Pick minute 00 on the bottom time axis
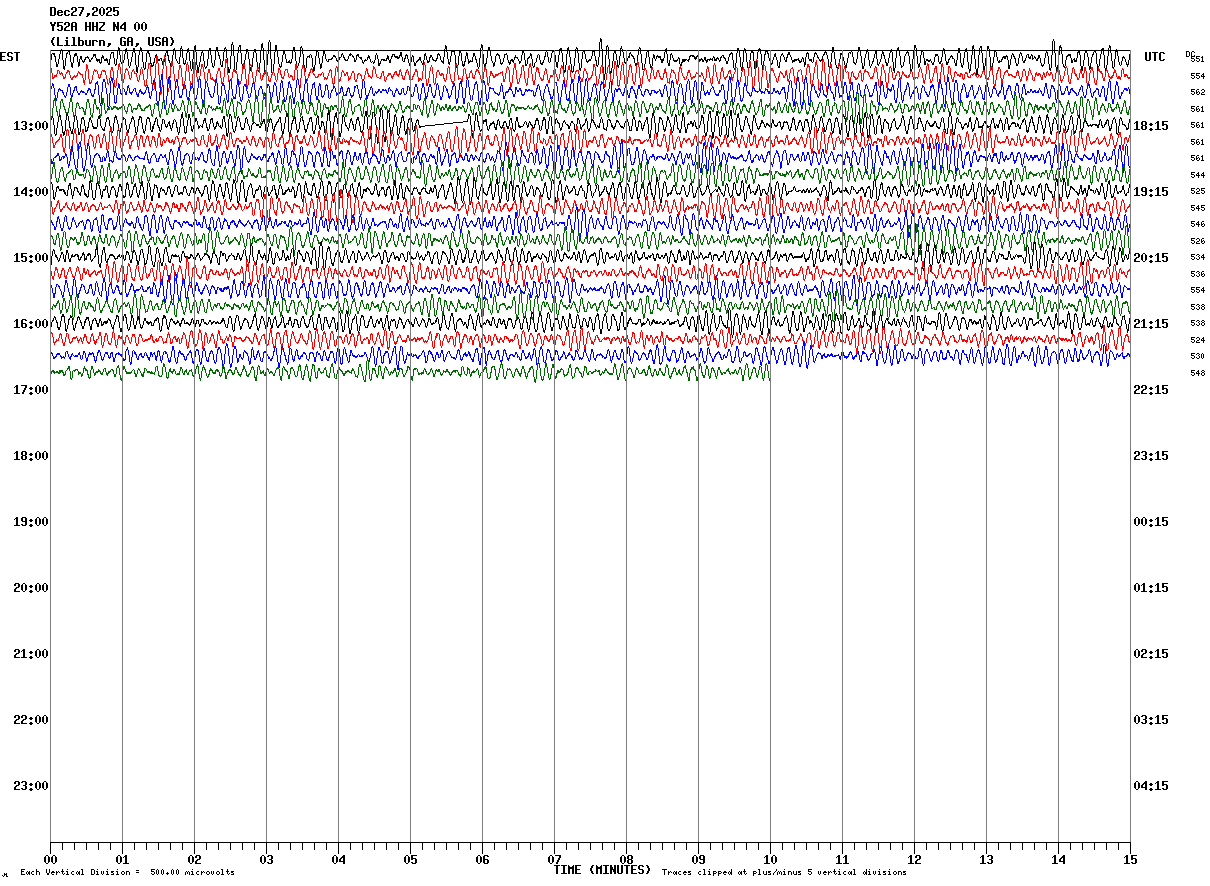1210x886 pixels. (x=50, y=859)
